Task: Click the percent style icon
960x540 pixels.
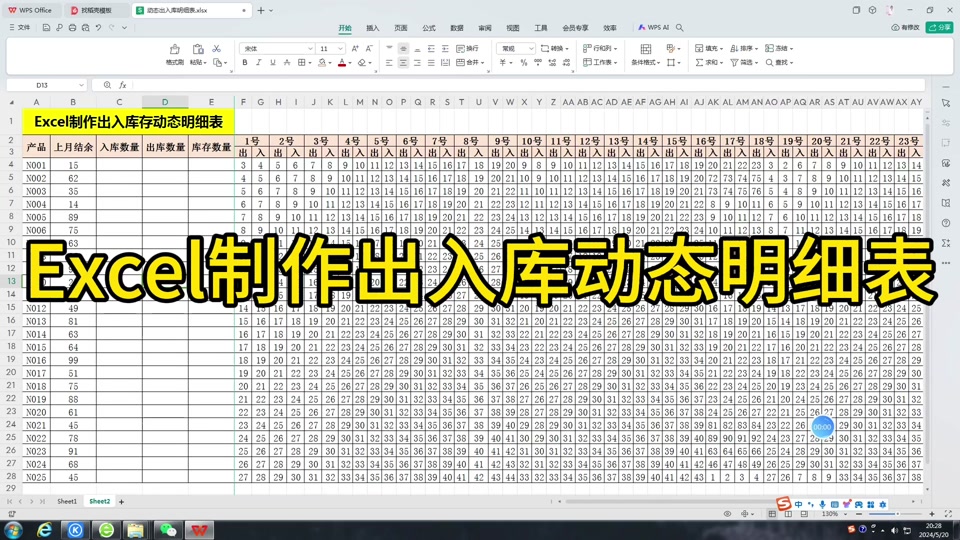Action: coord(523,62)
